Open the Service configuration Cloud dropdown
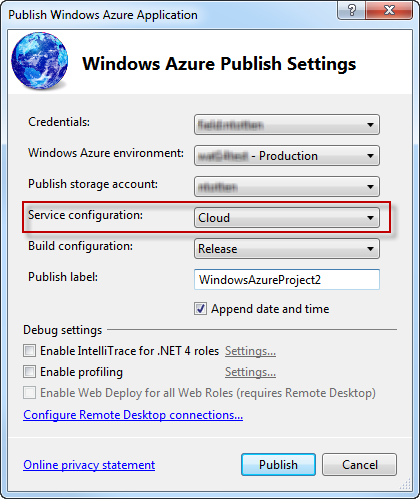Viewport: 420px width, 499px height. (x=287, y=218)
